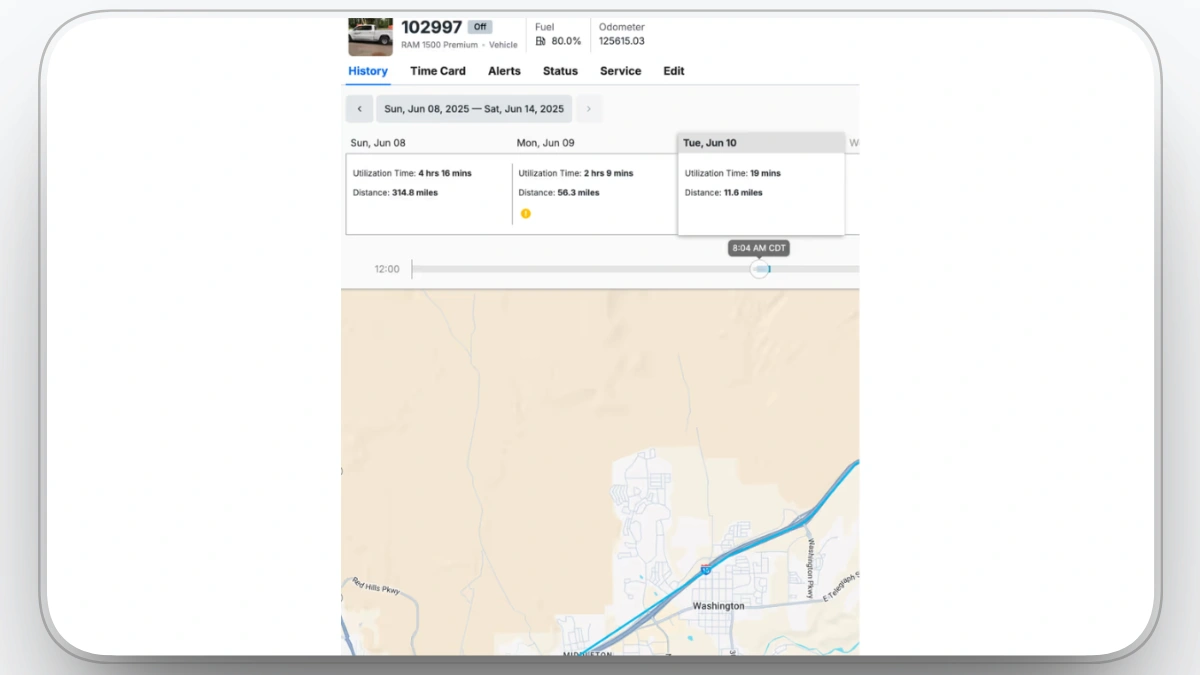The width and height of the screenshot is (1200, 675).
Task: Click Distance 56.3 miles
Action: click(559, 192)
